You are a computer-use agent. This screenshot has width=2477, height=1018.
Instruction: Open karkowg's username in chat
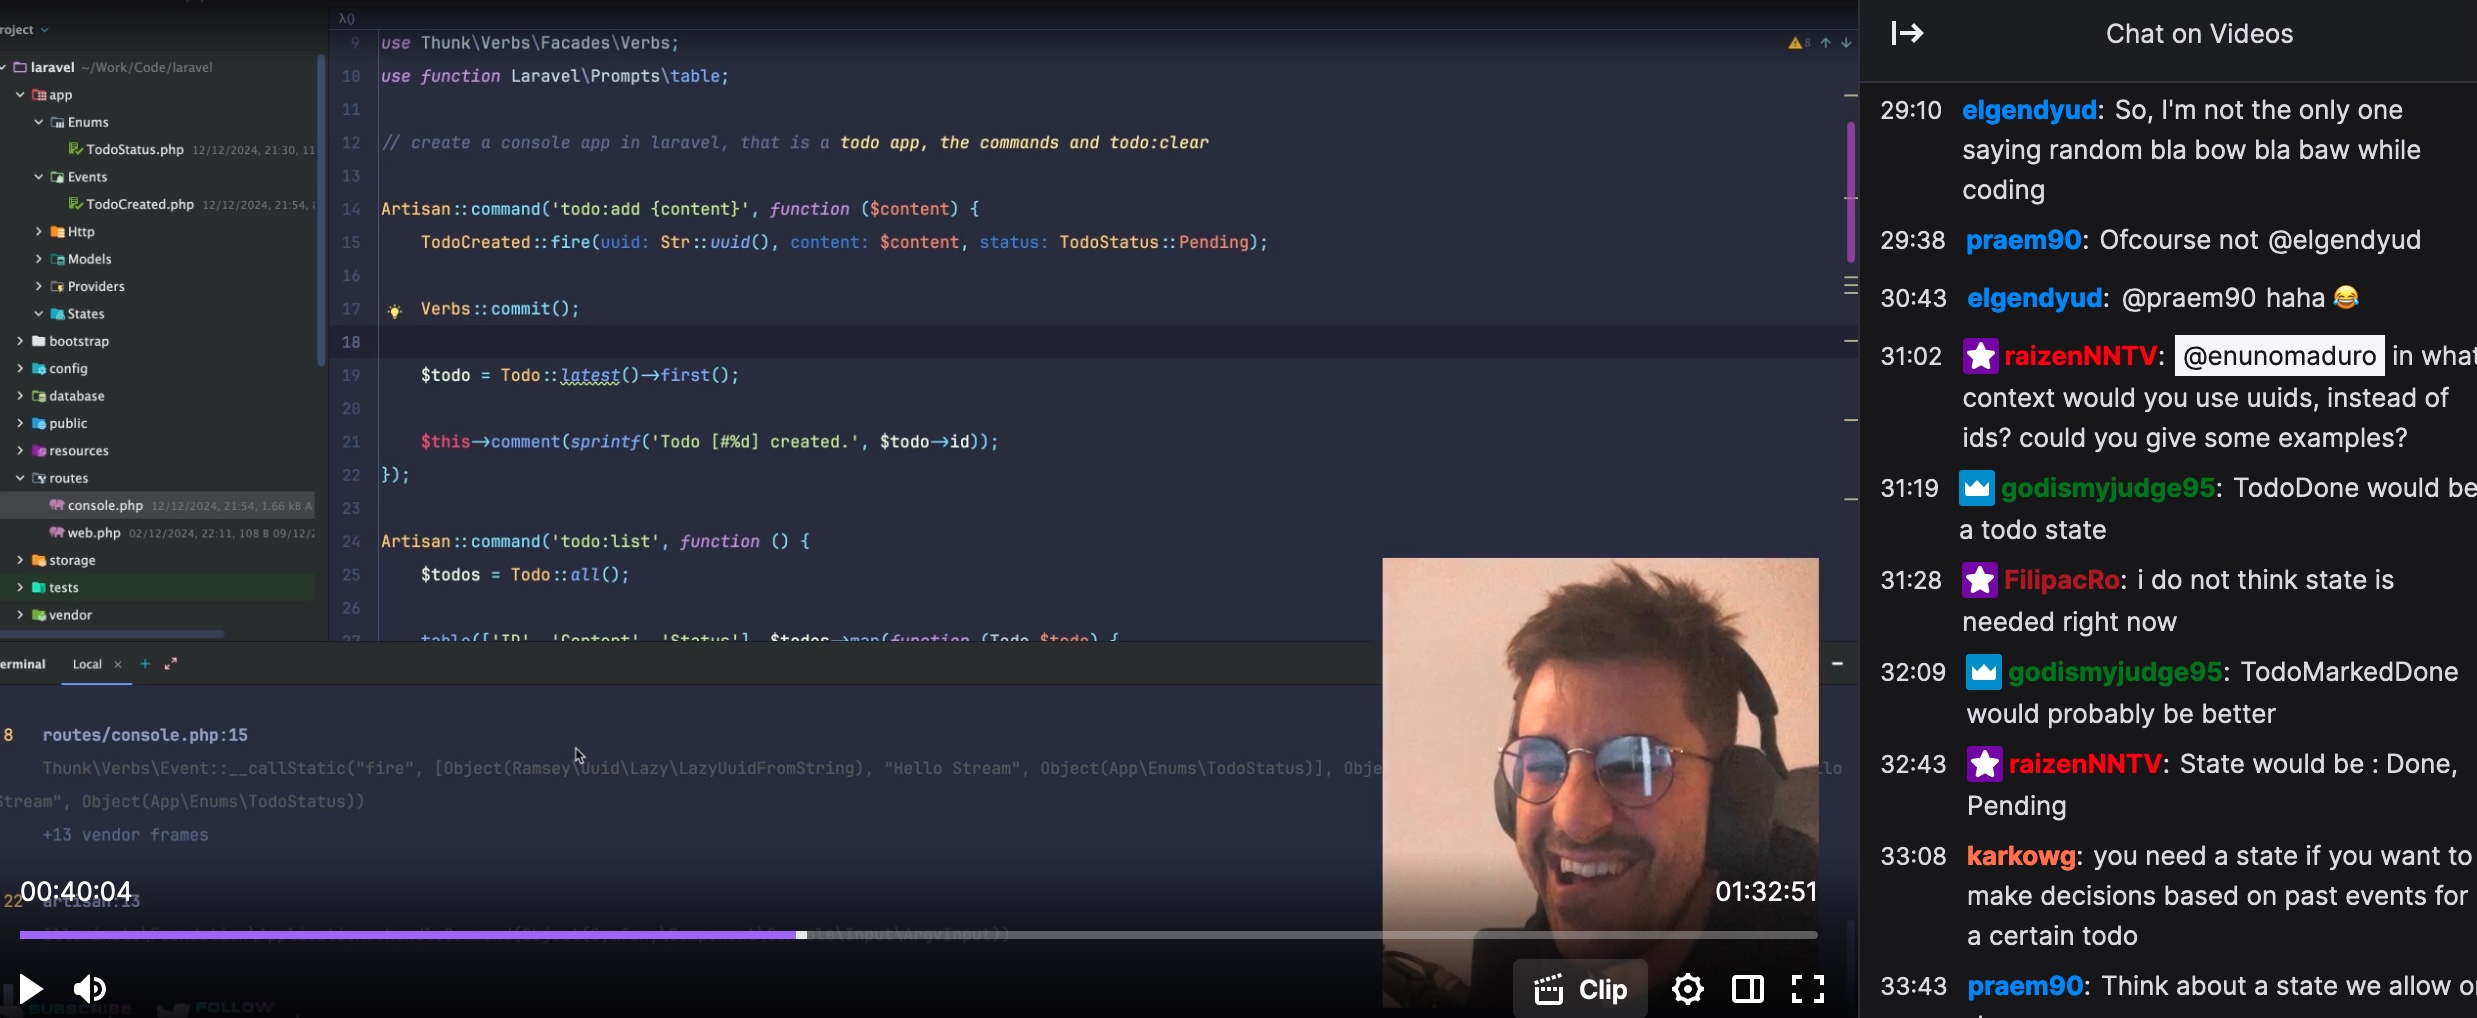[2021, 856]
